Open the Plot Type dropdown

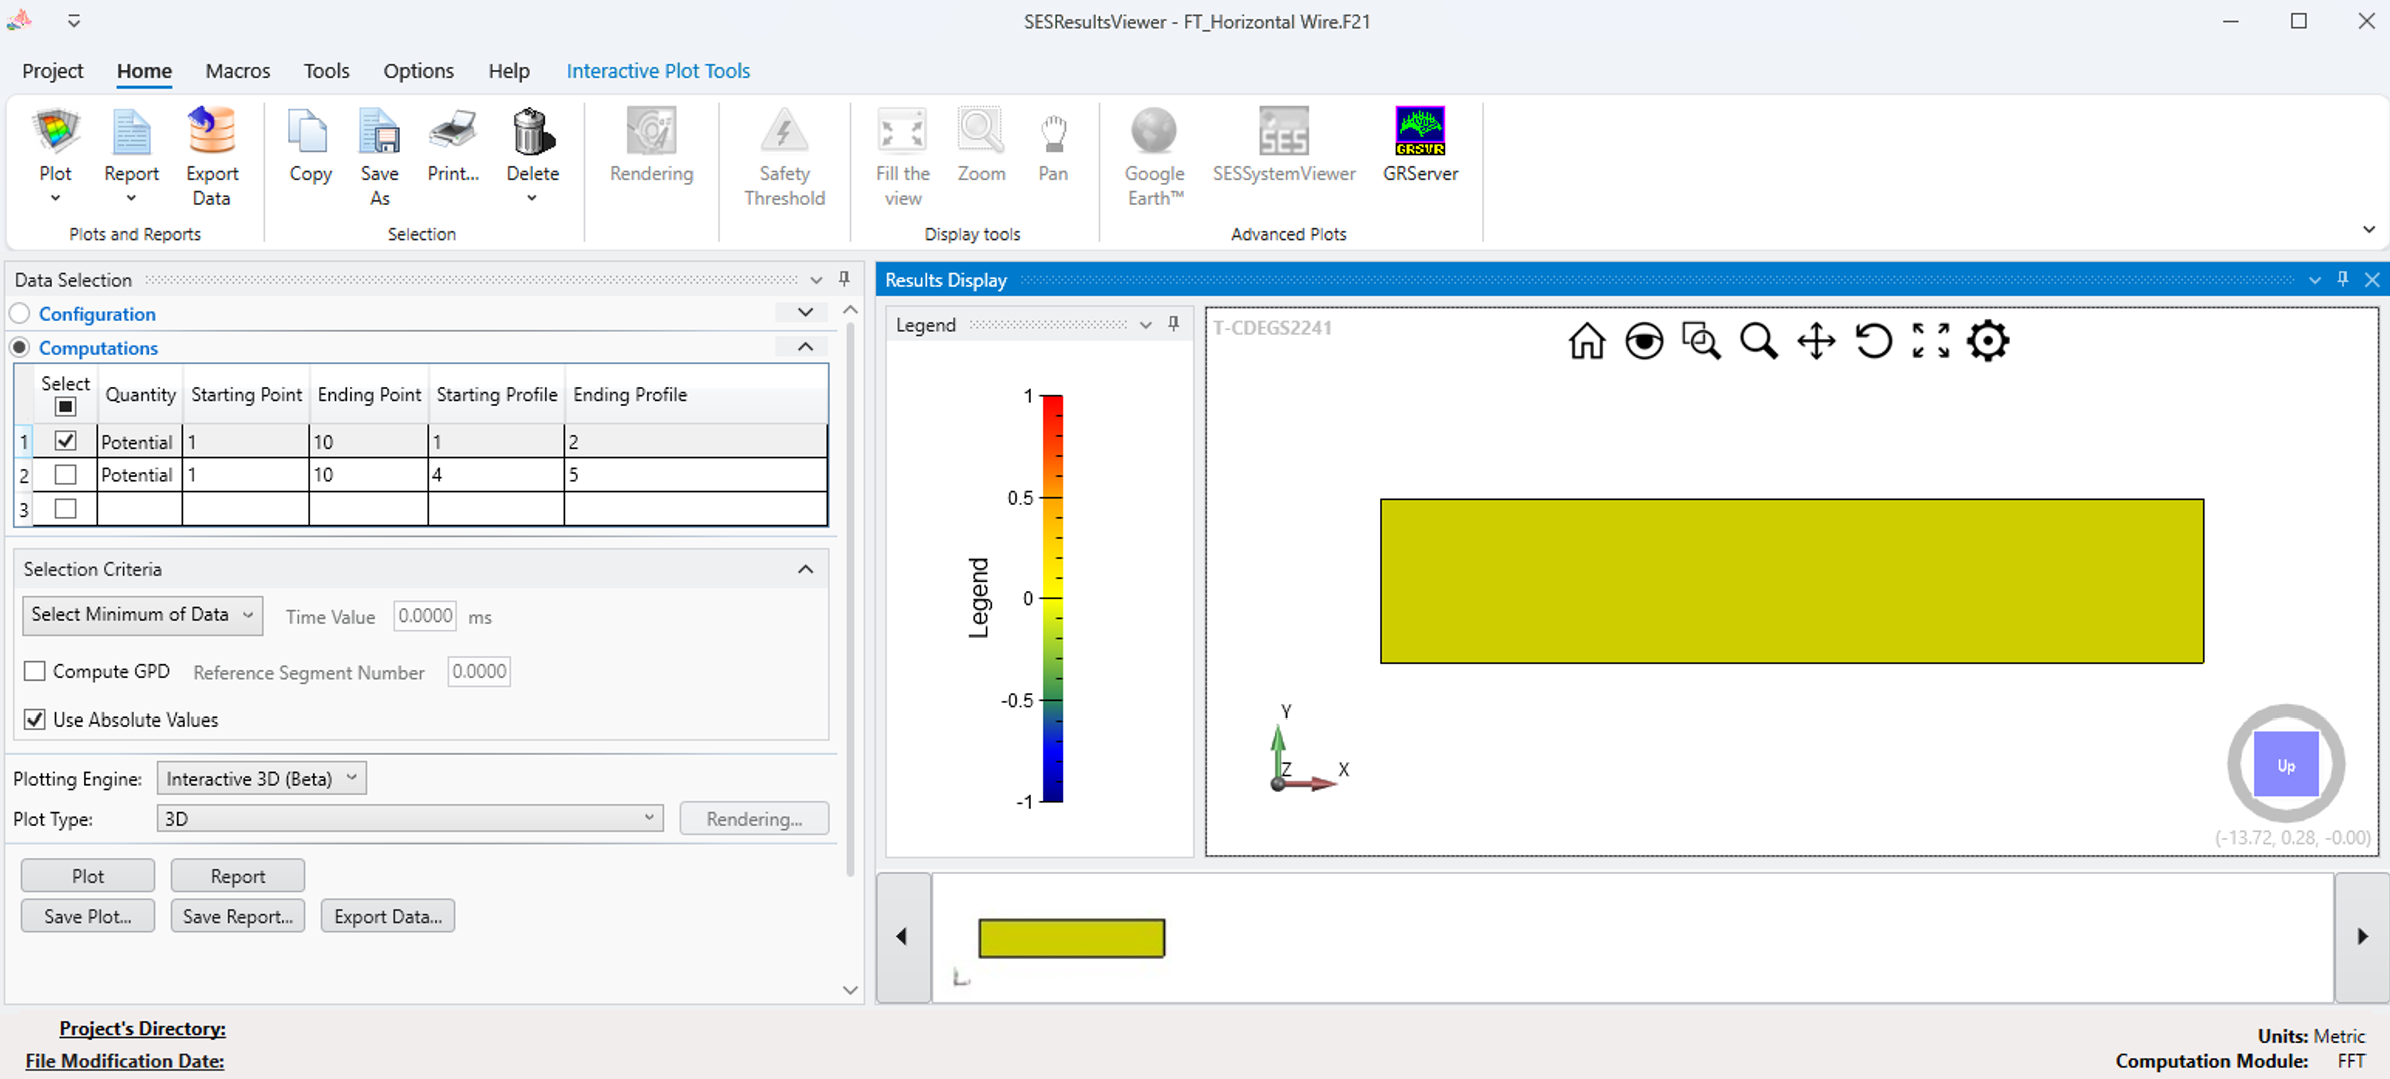click(x=410, y=818)
